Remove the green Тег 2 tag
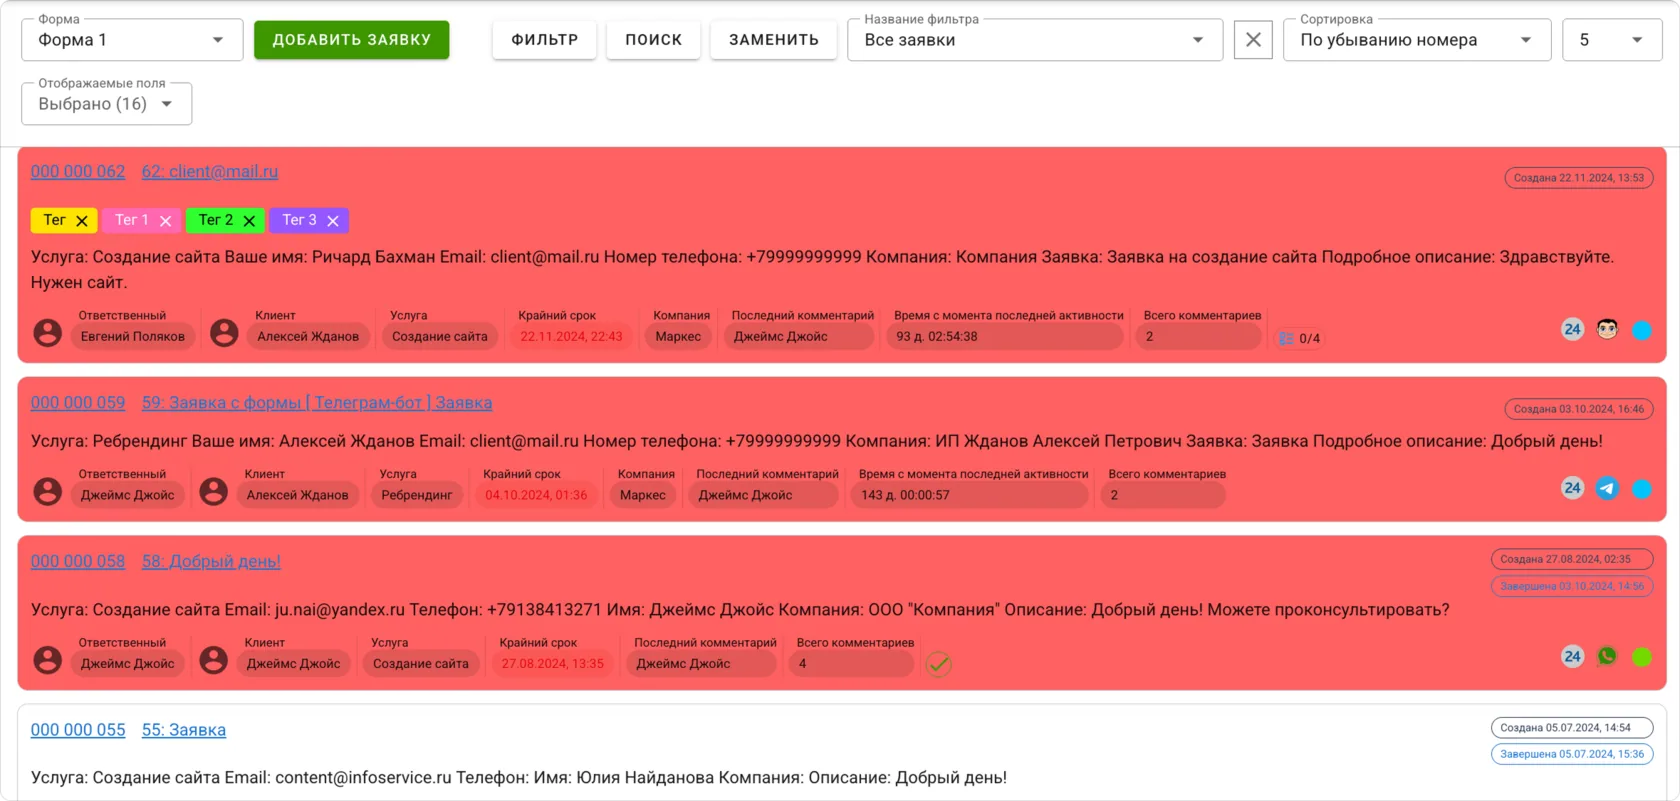 coord(249,221)
